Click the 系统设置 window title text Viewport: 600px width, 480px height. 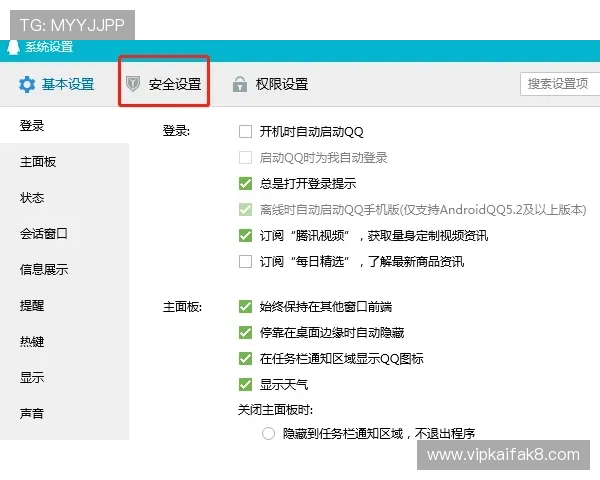[49, 47]
